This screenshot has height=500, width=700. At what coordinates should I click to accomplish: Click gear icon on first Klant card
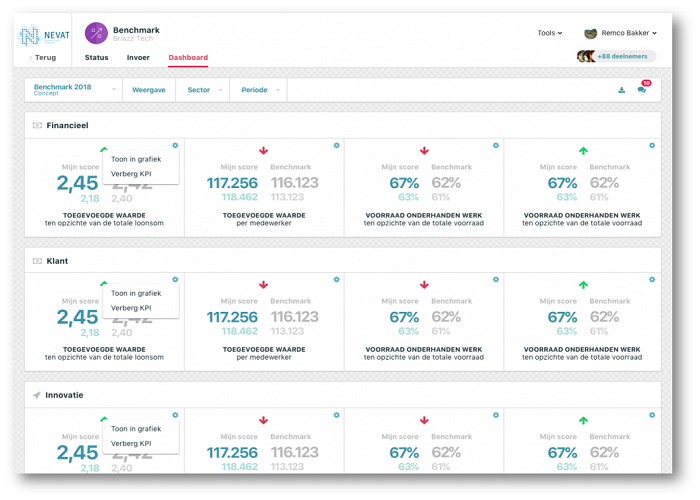pos(175,279)
